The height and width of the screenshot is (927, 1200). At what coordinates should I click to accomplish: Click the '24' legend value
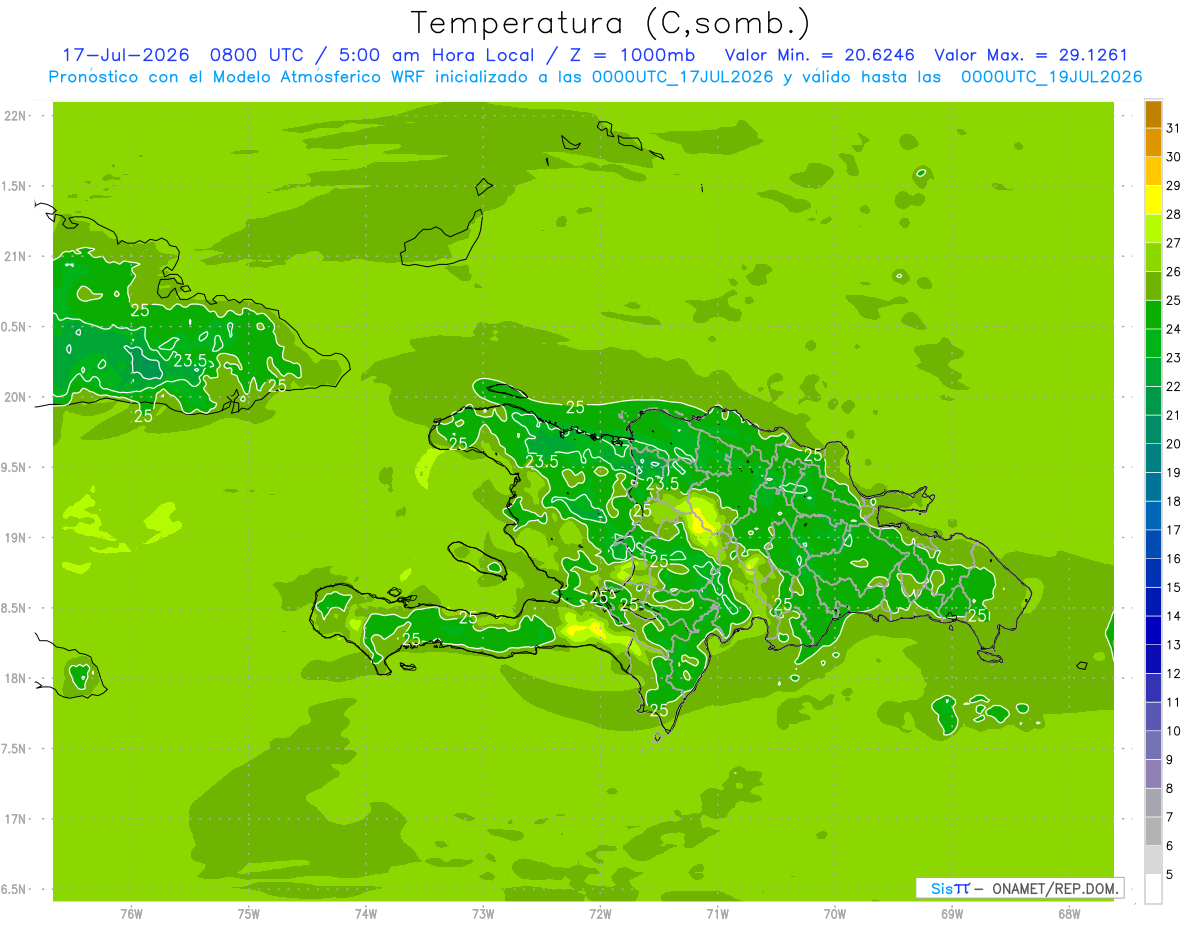[1173, 329]
